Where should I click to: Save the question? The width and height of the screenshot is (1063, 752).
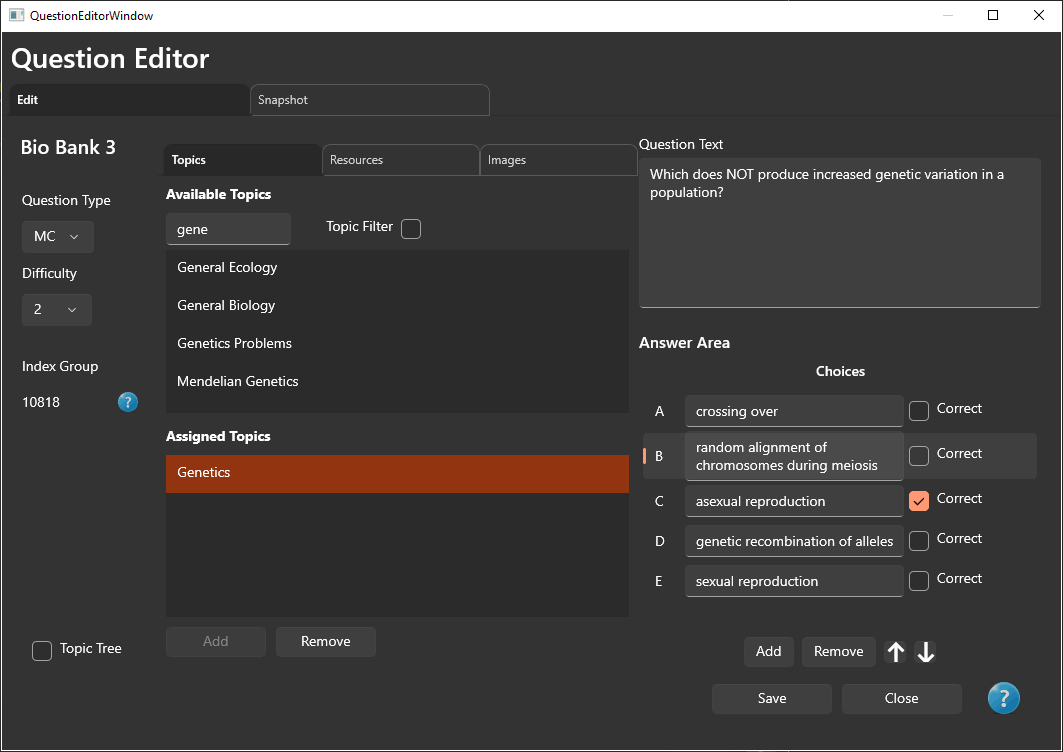point(771,698)
